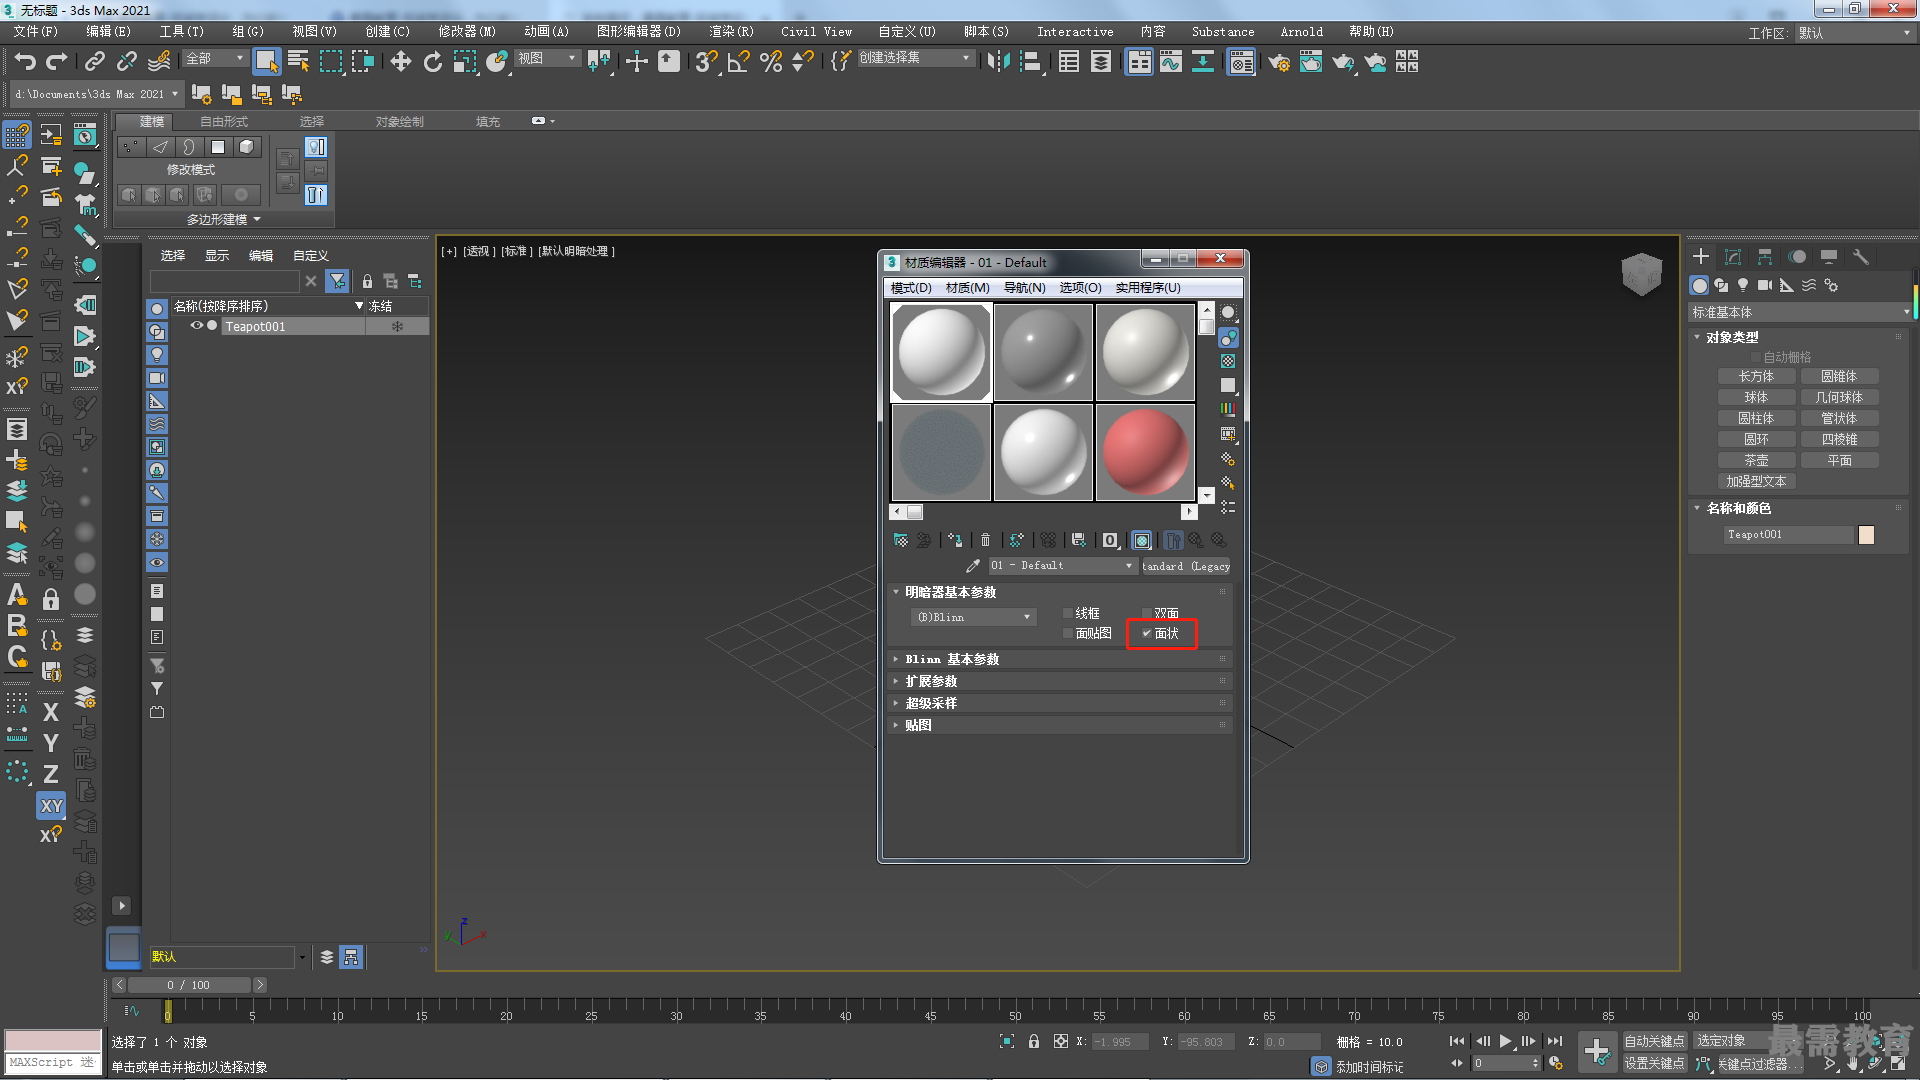Screen dimensions: 1920x1080
Task: Toggle Angle Snap icon
Action: tap(739, 62)
